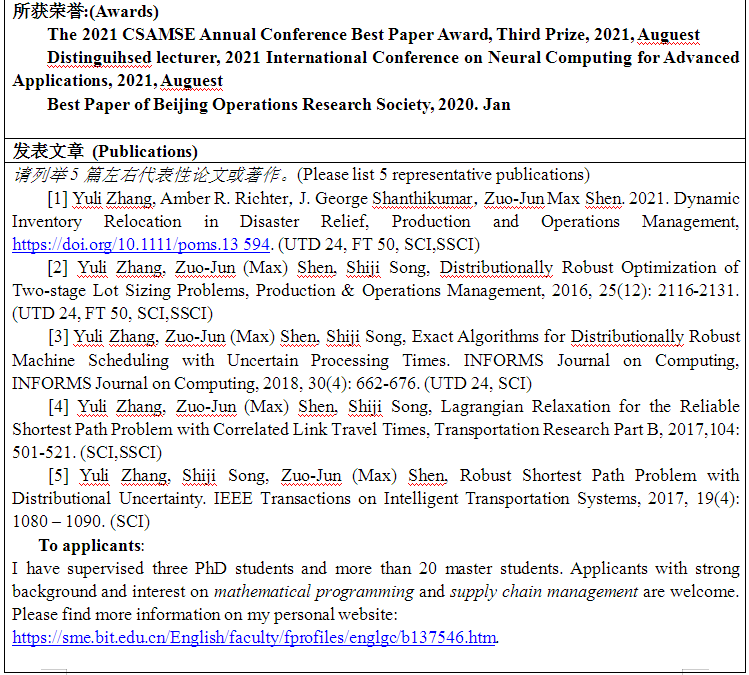749x675 pixels.
Task: Click the italic text "mathematical programming"
Action: click(x=313, y=591)
